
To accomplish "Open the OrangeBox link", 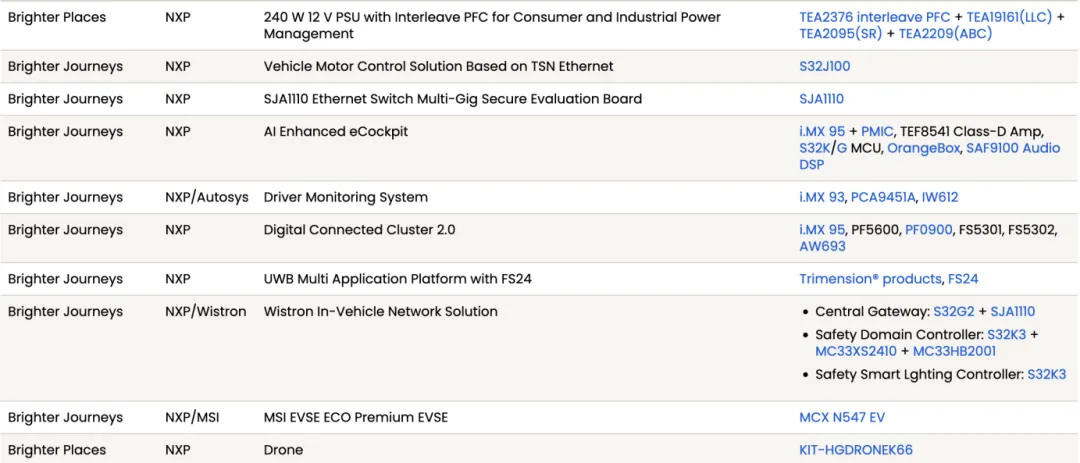I will coord(923,147).
